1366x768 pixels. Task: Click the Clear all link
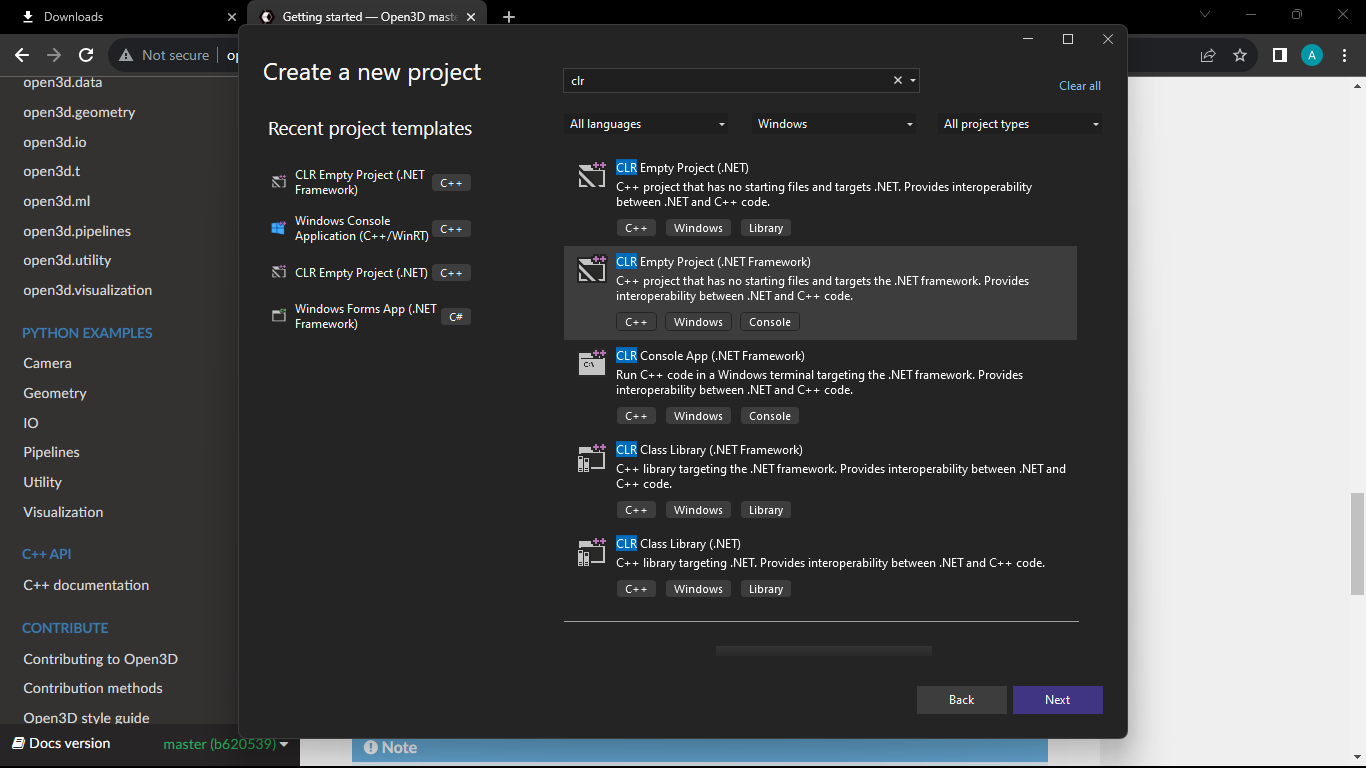(1080, 86)
